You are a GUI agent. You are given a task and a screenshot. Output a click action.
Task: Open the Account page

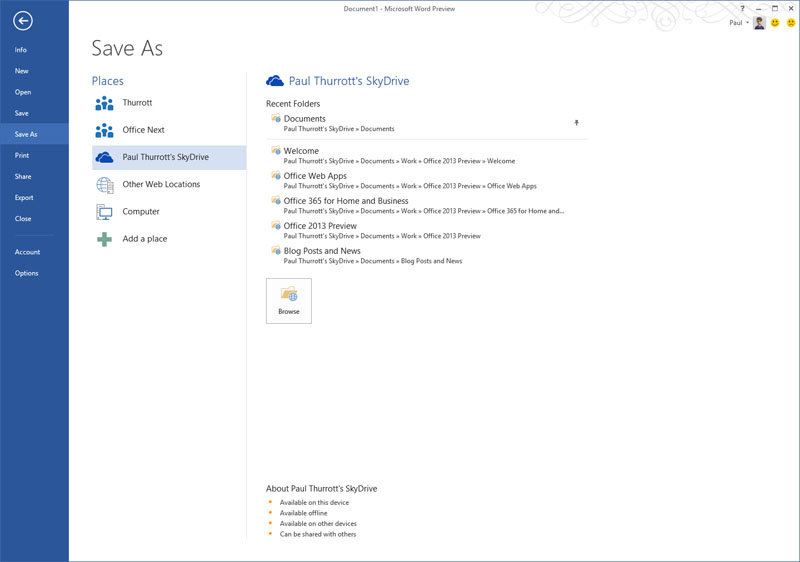28,252
